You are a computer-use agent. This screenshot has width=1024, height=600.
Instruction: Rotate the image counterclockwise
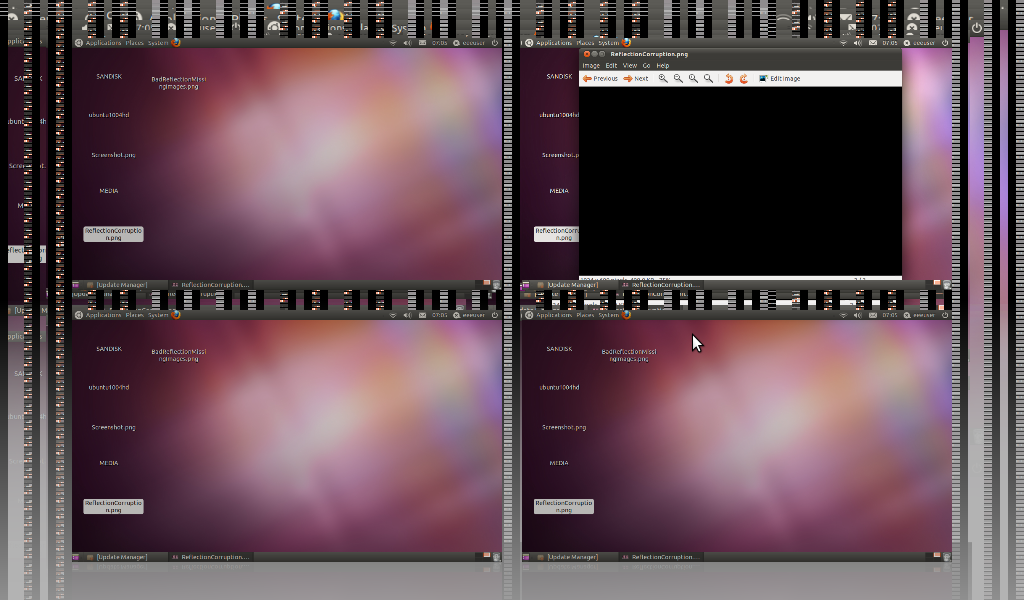click(728, 78)
